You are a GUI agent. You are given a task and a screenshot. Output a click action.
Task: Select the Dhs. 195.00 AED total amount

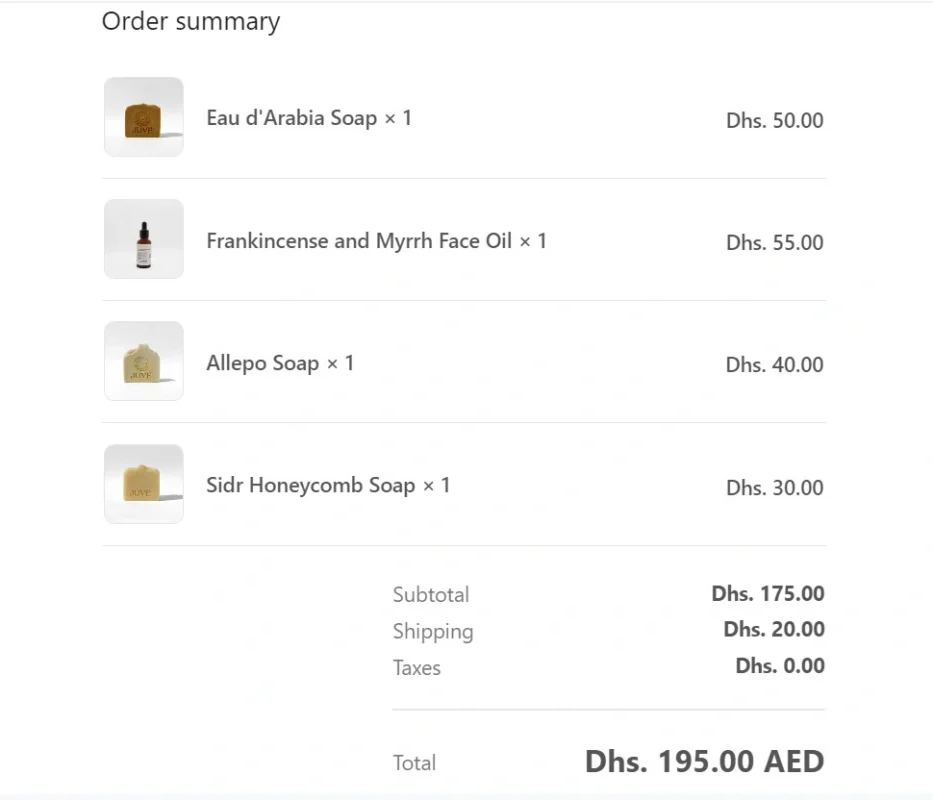coord(704,761)
